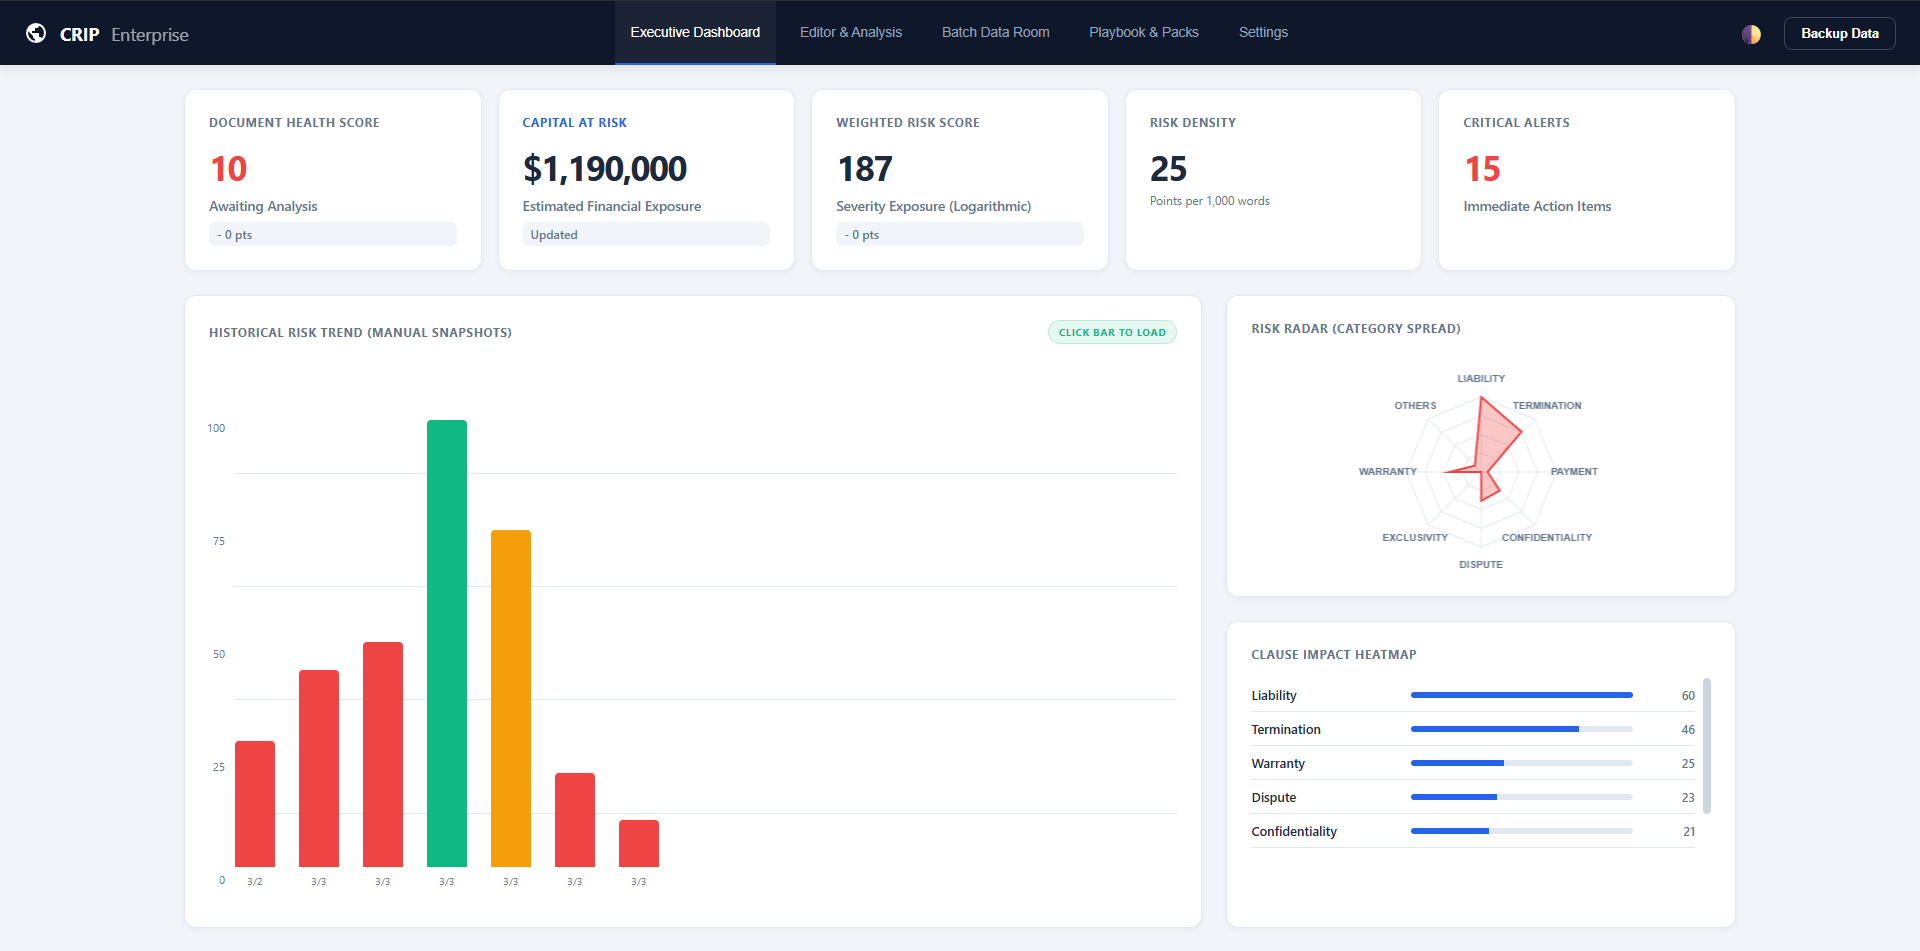
Task: Click the tall green bar in the trend chart
Action: coord(446,640)
